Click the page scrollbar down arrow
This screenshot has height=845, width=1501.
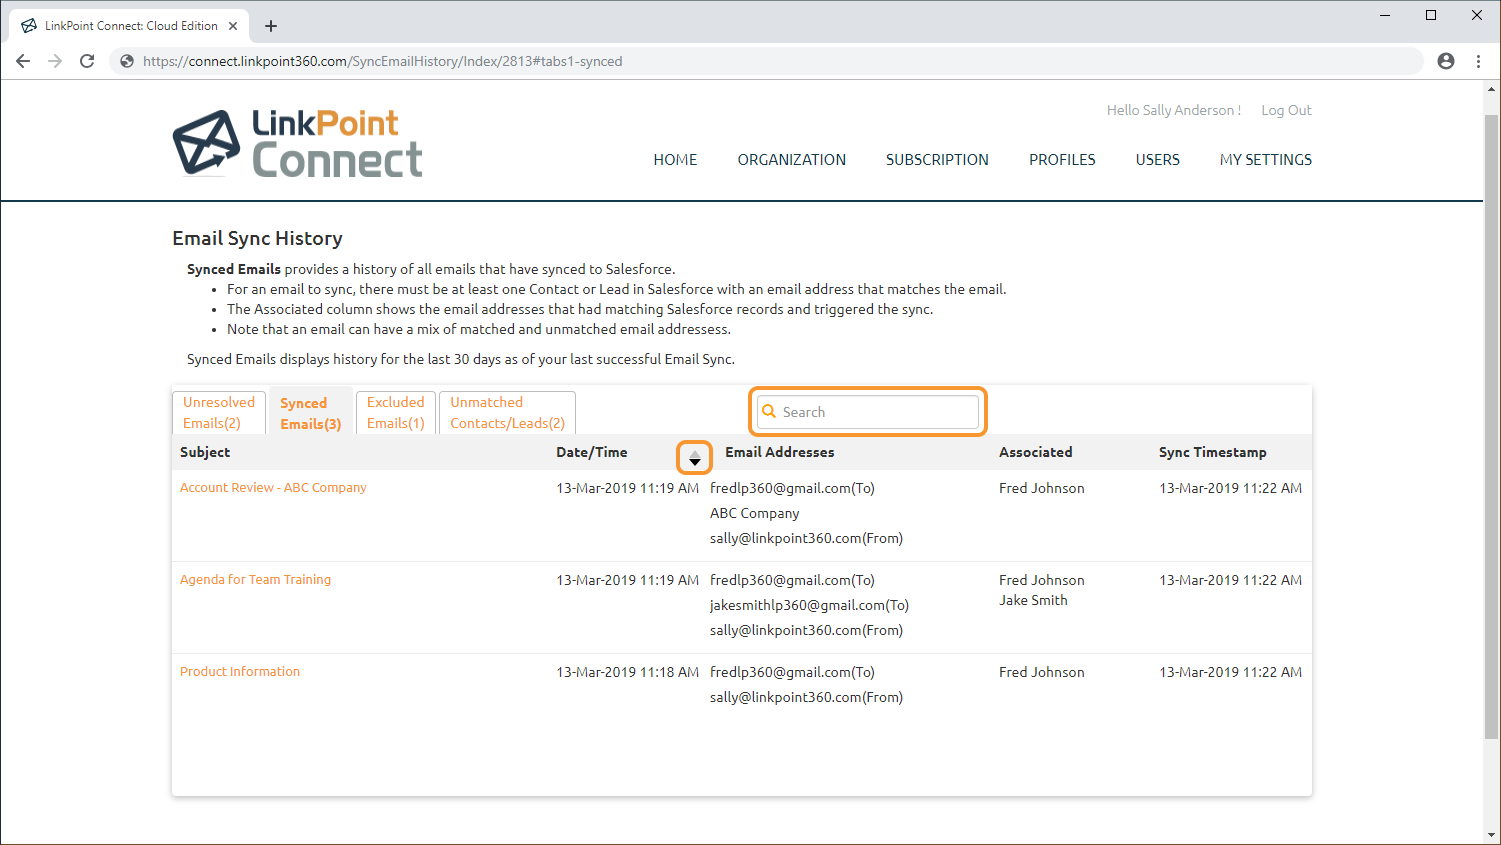click(1492, 835)
